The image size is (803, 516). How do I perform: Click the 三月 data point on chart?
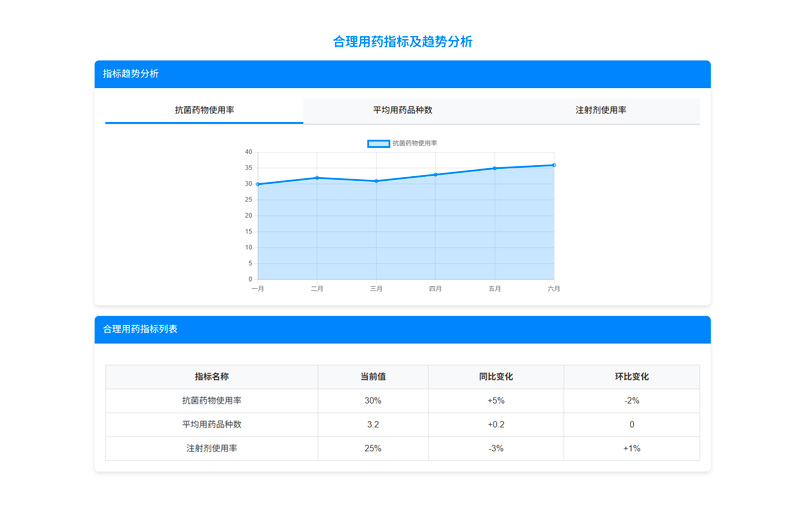[376, 181]
